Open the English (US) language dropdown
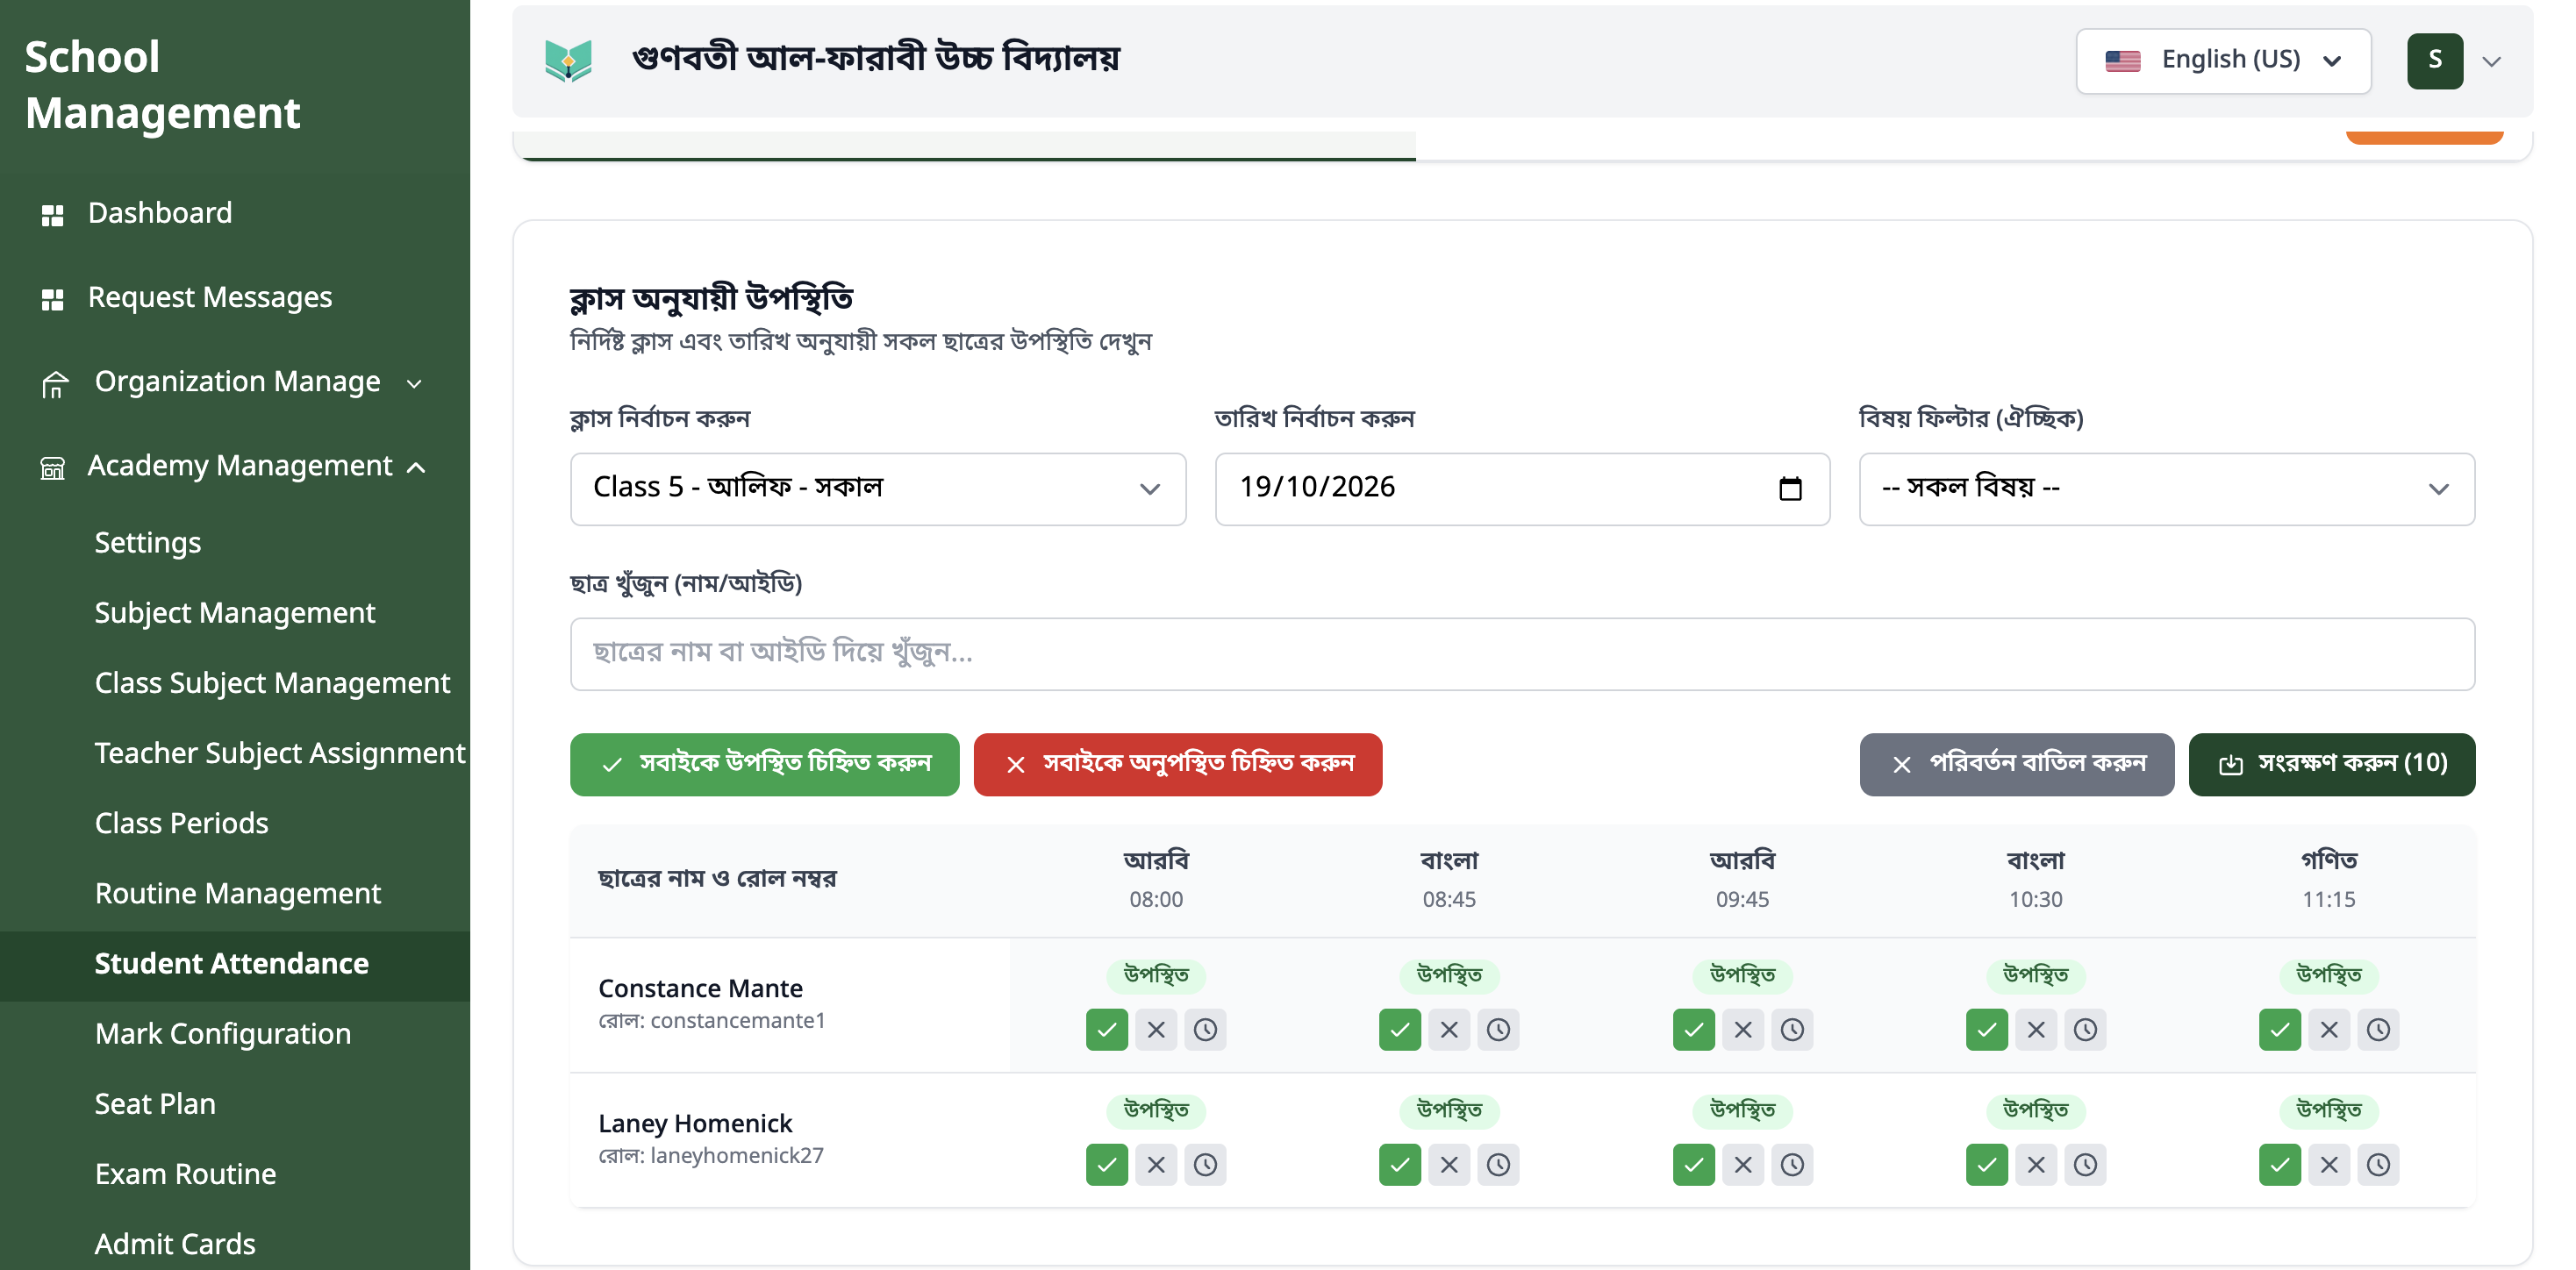 (x=2223, y=61)
